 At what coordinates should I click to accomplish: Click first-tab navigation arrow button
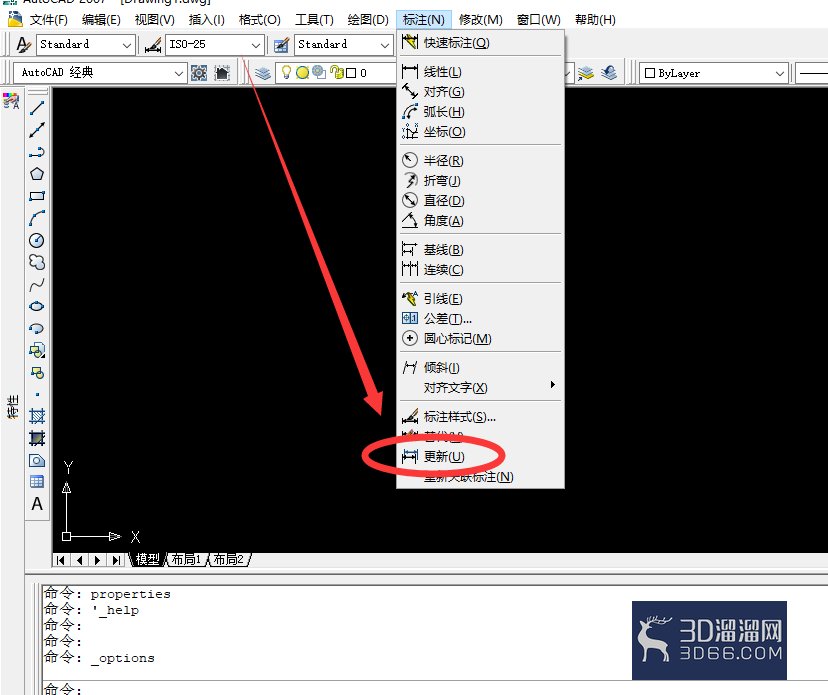pos(61,560)
